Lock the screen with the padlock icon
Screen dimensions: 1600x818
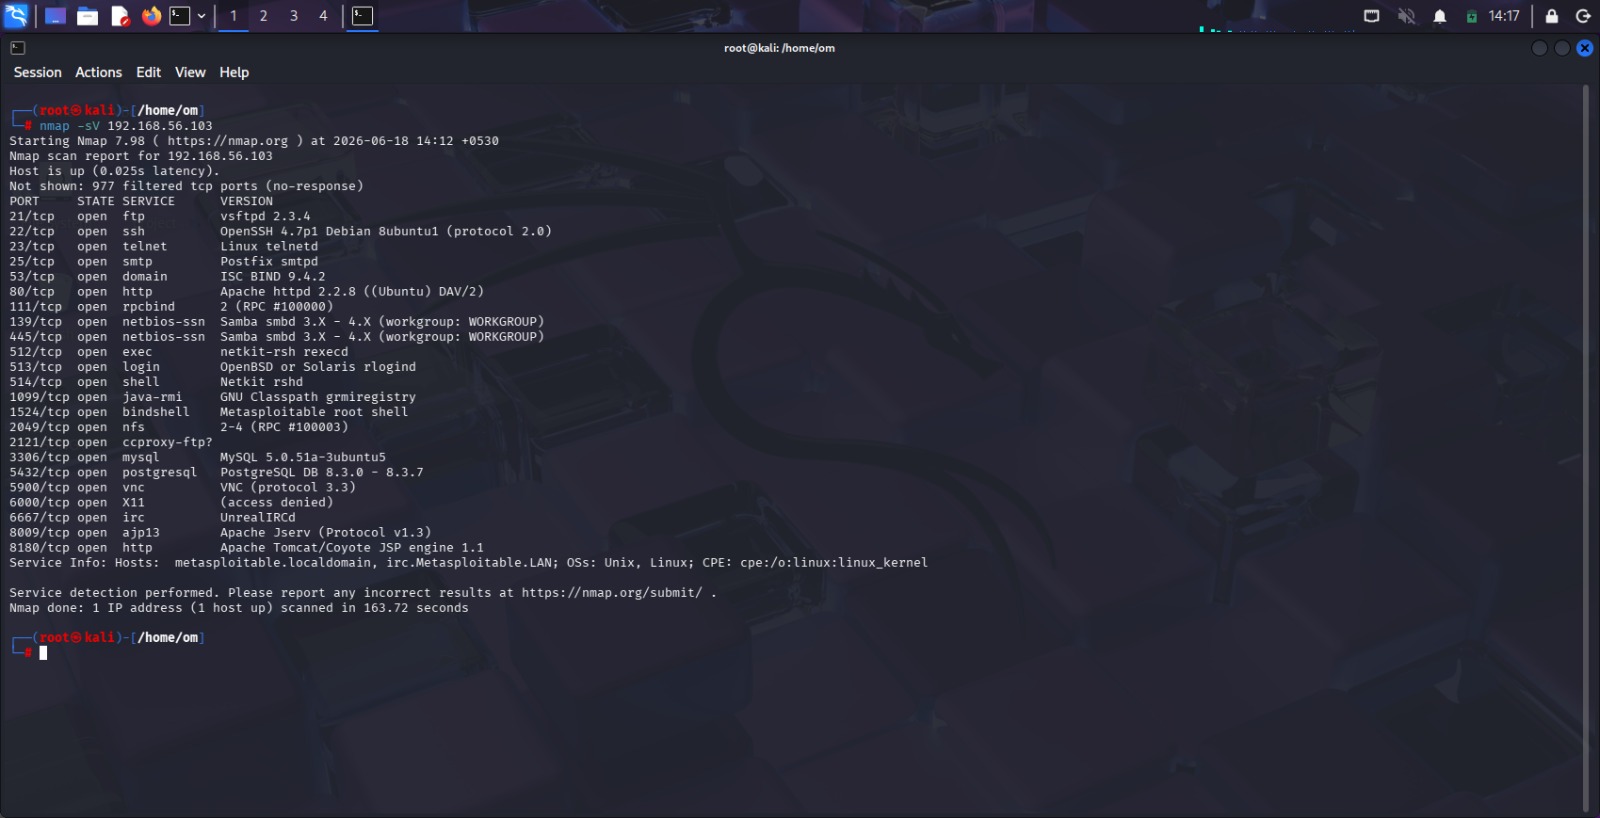click(x=1551, y=16)
